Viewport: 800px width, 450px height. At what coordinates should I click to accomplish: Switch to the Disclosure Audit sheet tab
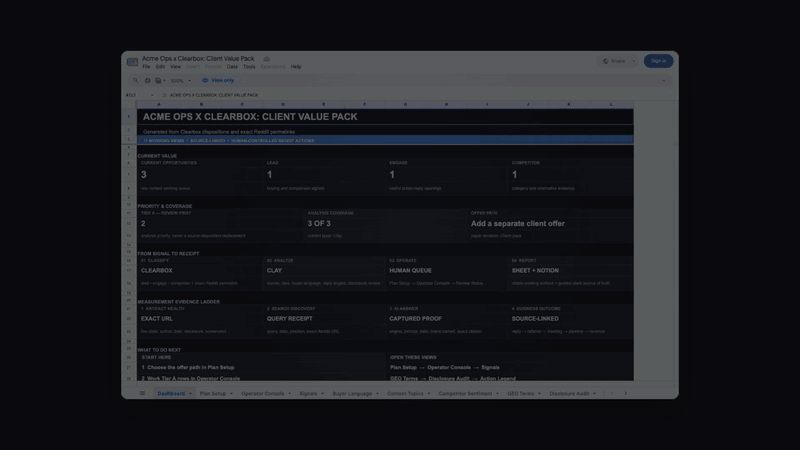coord(569,393)
